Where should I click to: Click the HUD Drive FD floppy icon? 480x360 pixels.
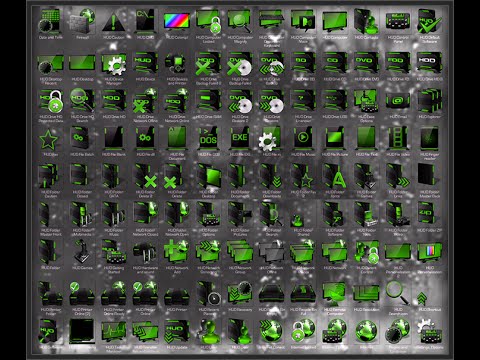pyautogui.click(x=398, y=63)
